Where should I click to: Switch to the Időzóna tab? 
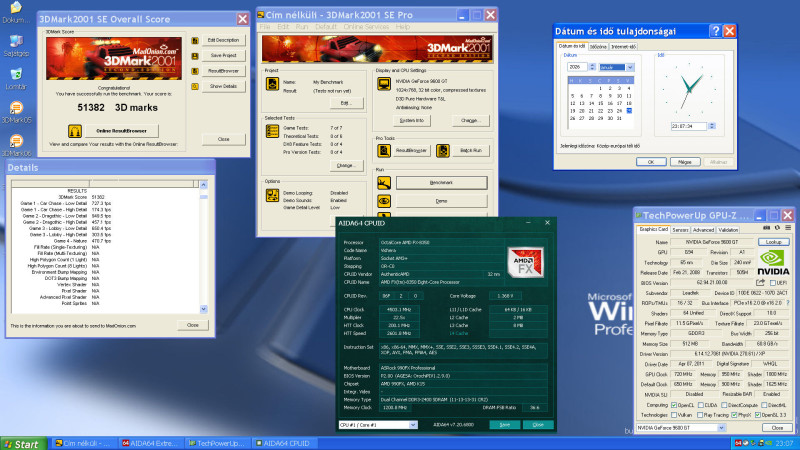pos(598,47)
